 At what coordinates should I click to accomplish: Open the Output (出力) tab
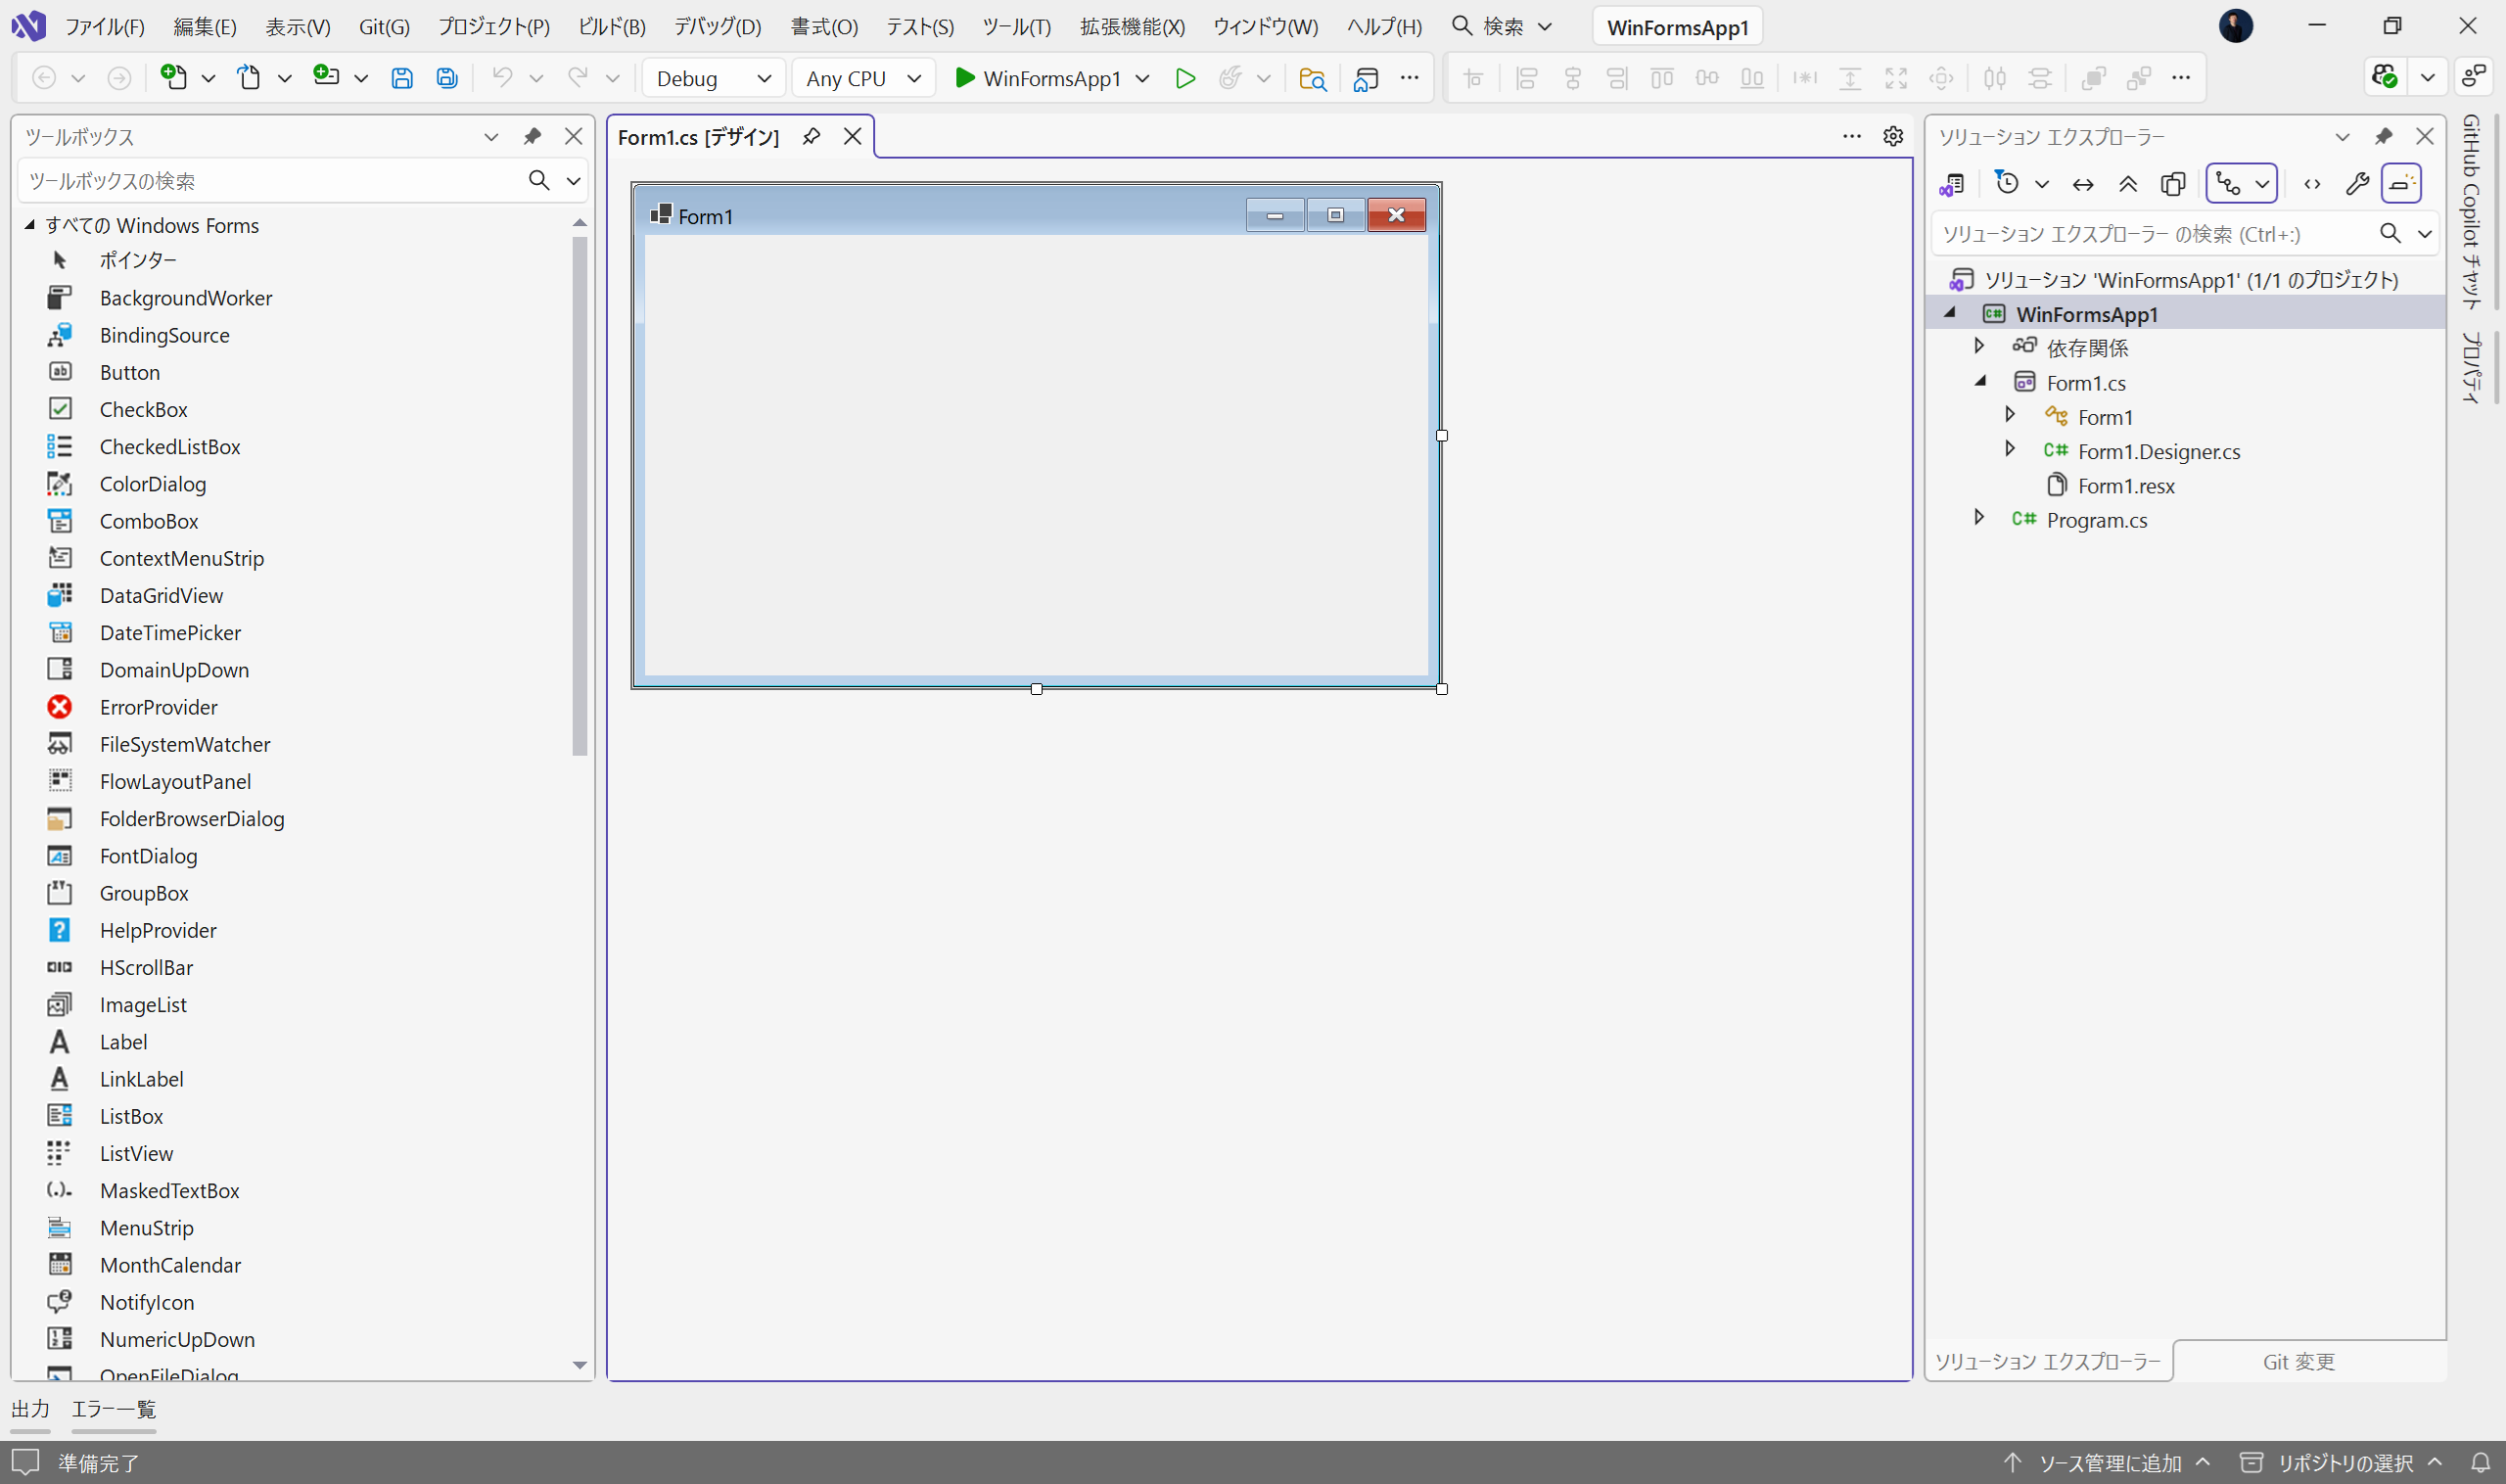(30, 1409)
